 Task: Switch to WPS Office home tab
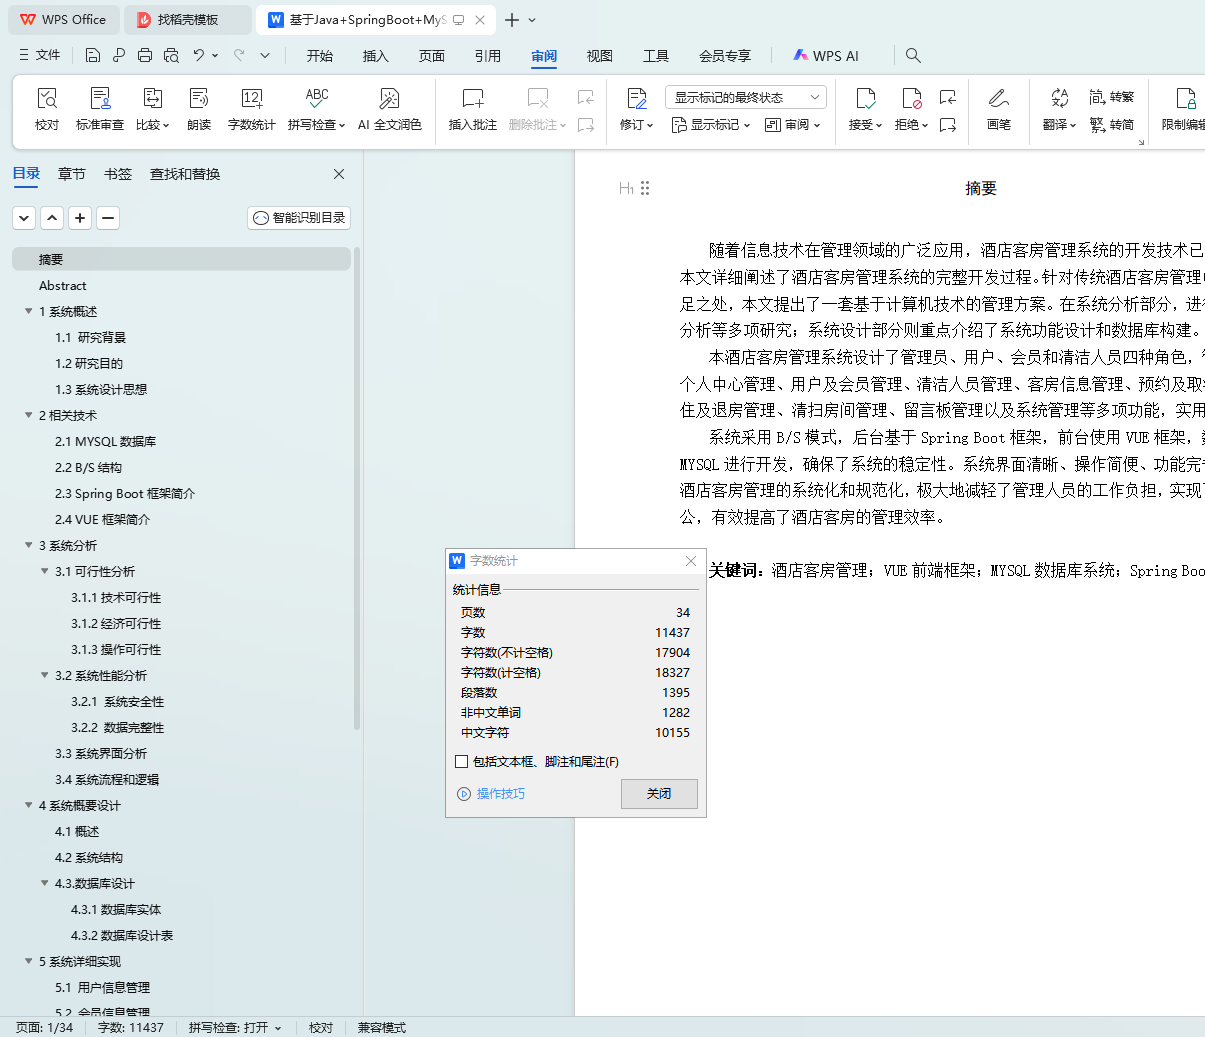[x=63, y=20]
